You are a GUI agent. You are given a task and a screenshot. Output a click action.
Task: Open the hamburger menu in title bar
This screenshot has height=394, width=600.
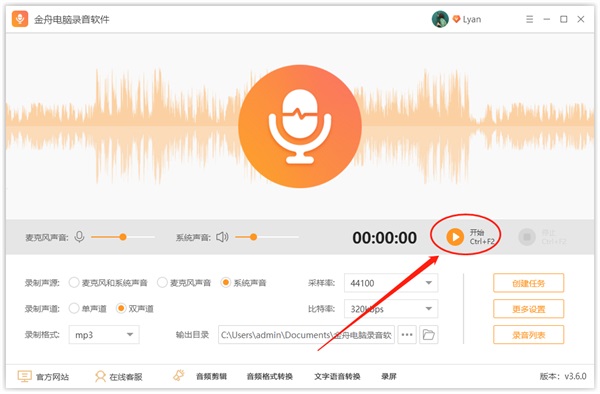[530, 19]
